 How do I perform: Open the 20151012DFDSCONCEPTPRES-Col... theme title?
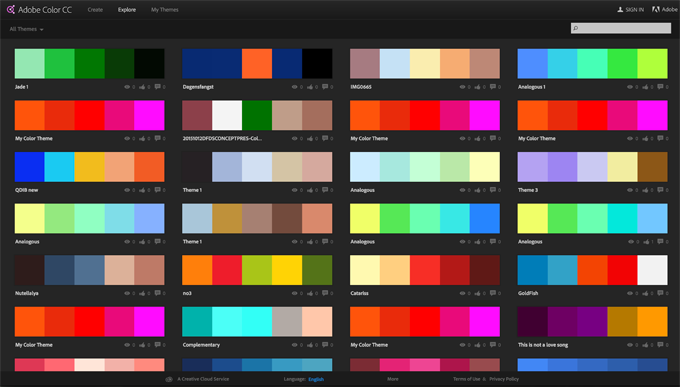click(222, 138)
